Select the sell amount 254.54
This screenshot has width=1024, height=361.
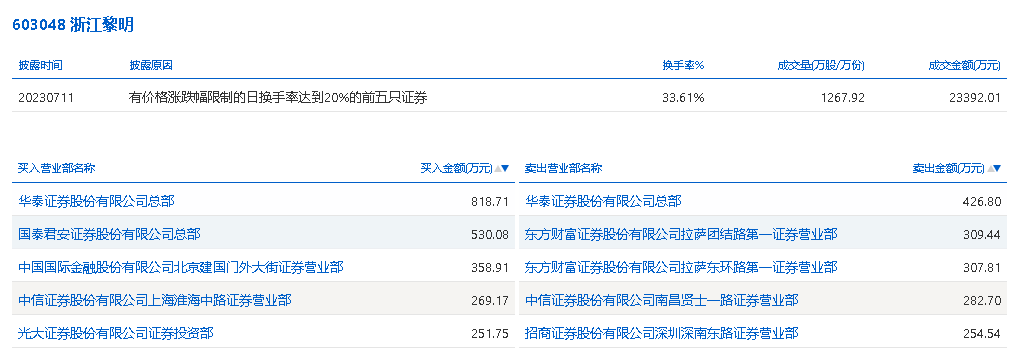[x=982, y=334]
